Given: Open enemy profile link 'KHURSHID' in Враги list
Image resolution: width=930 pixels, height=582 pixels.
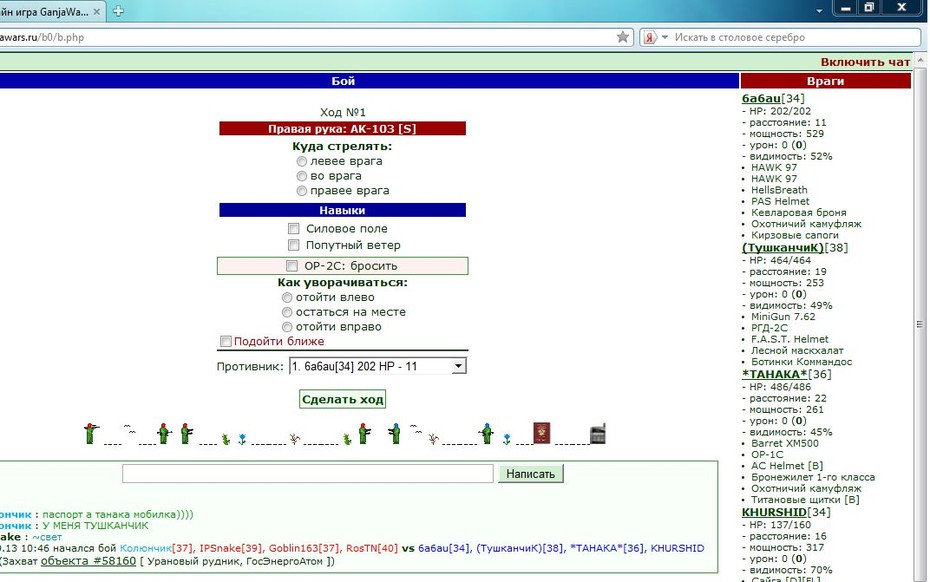Looking at the screenshot, I should click(x=774, y=512).
